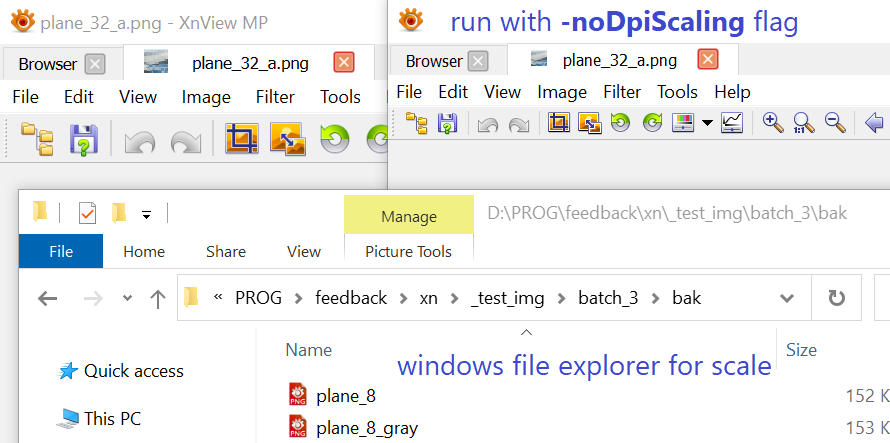Open Image menu in right XnView

point(562,91)
